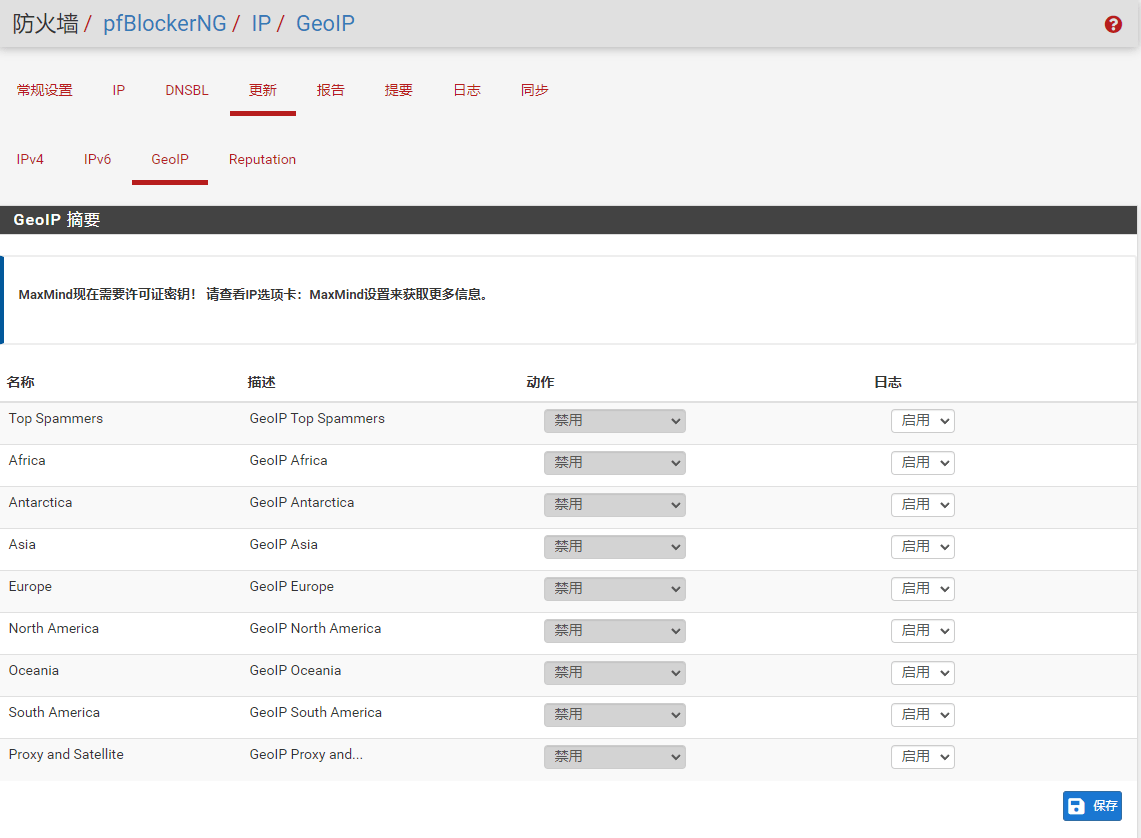1141x838 pixels.
Task: Open the 常规设置 tab
Action: 45,90
